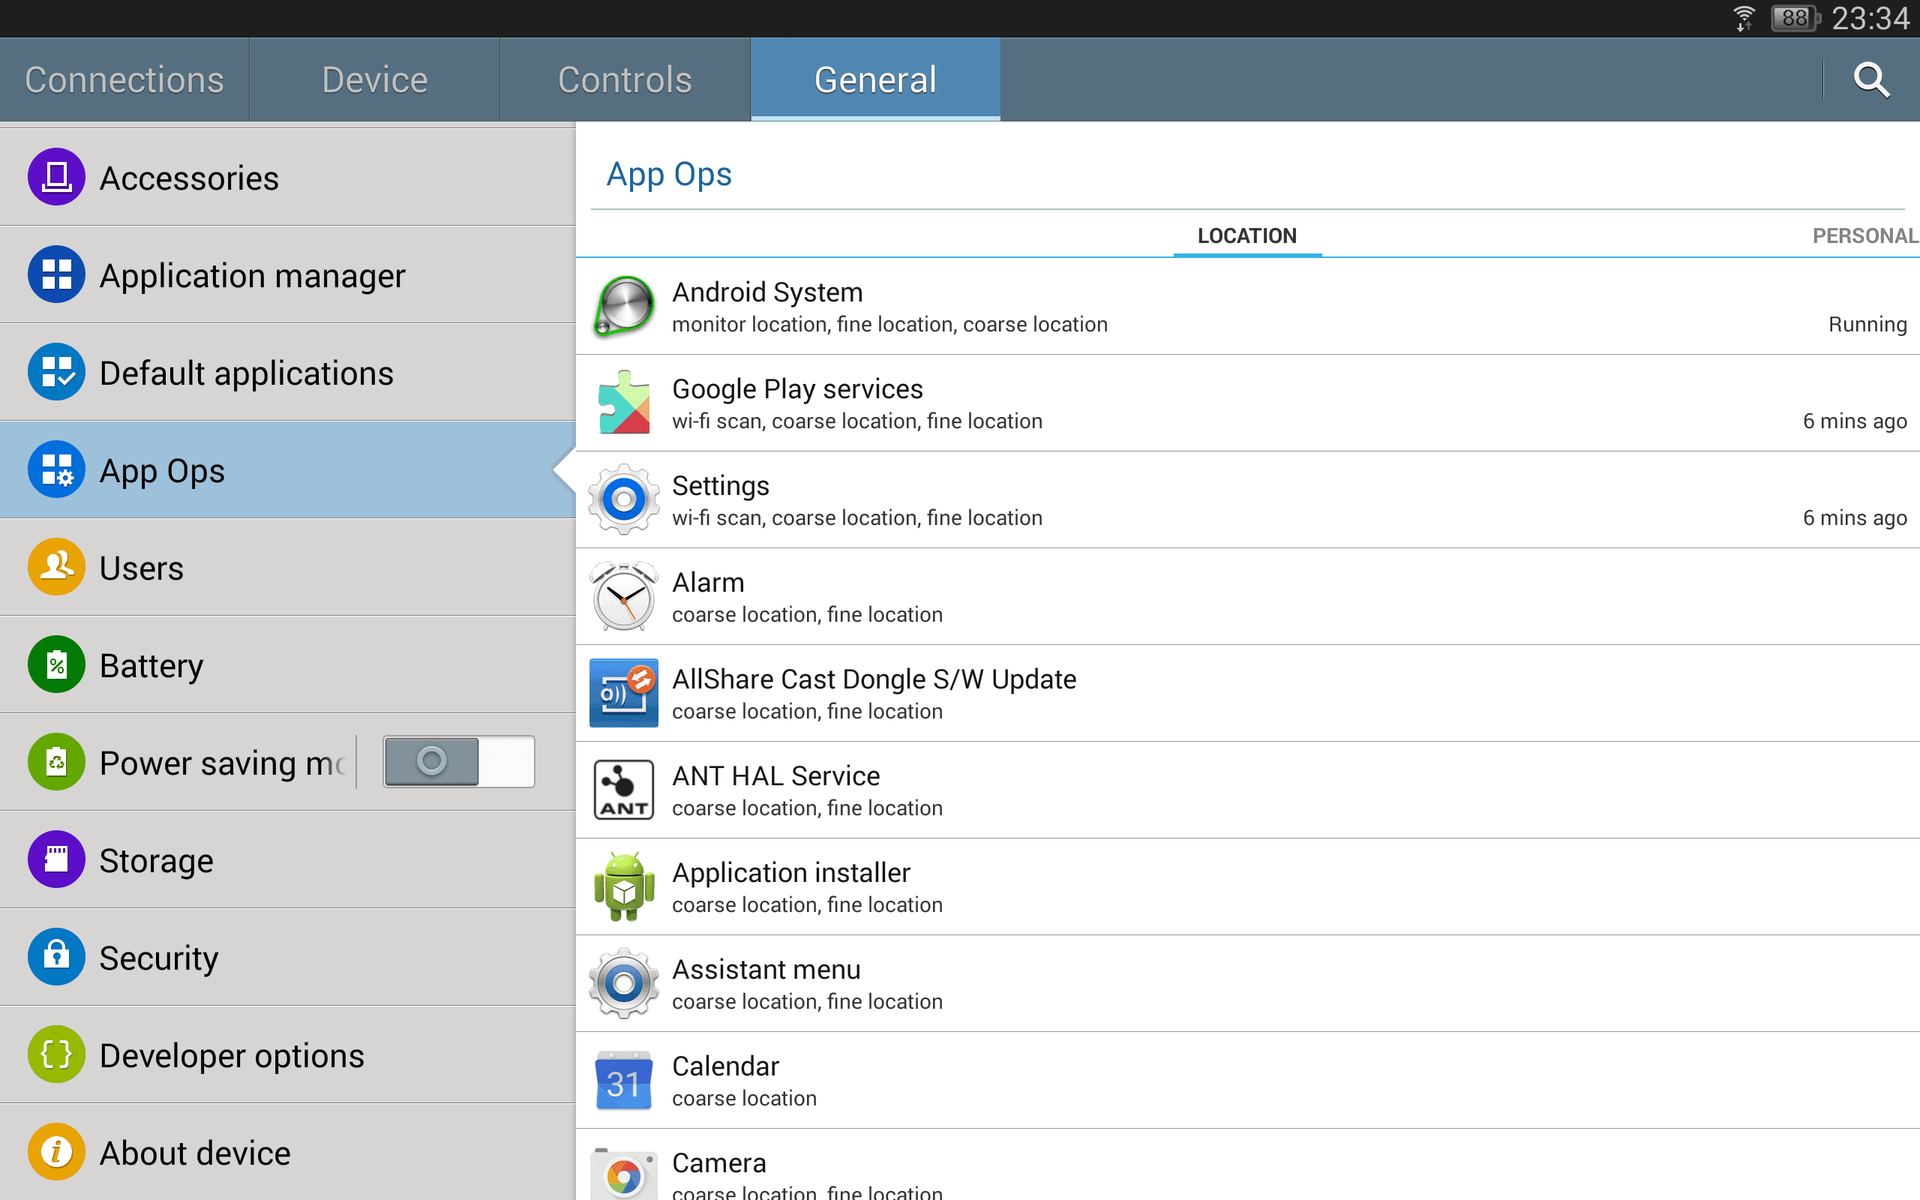The width and height of the screenshot is (1920, 1200).
Task: Tap the 23:34 clock in status bar
Action: (1870, 19)
